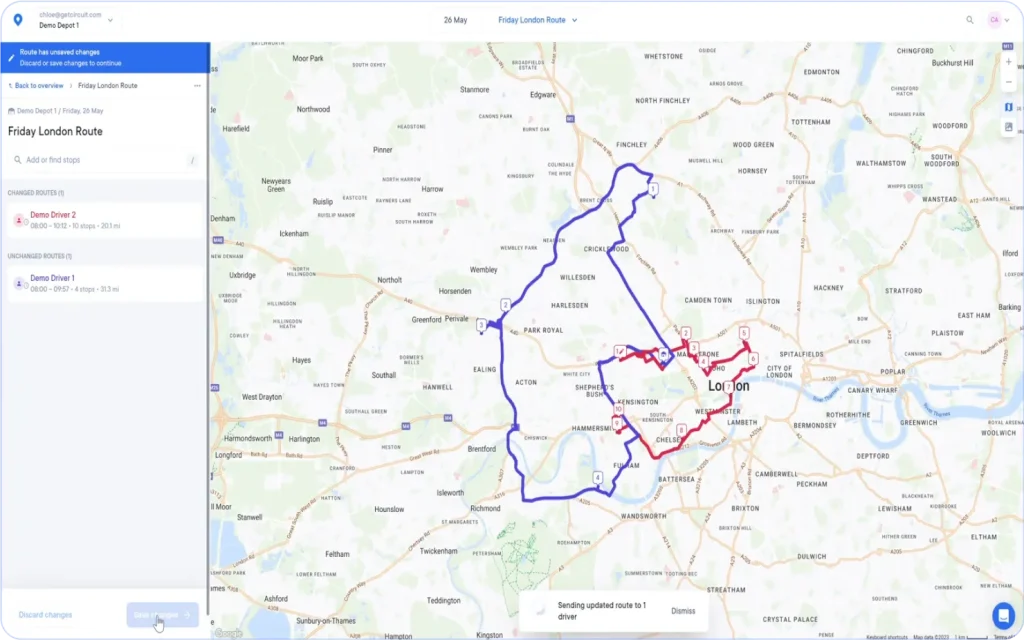This screenshot has width=1024, height=640.
Task: Open the 26 May date selector
Action: pos(455,20)
